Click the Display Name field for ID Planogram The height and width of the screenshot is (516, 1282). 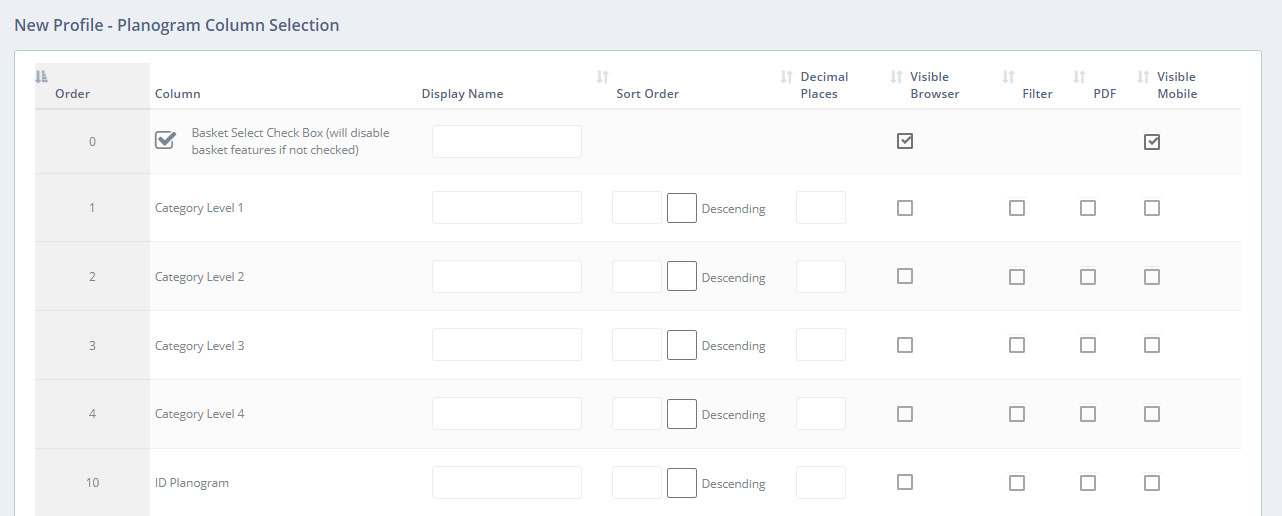point(507,483)
